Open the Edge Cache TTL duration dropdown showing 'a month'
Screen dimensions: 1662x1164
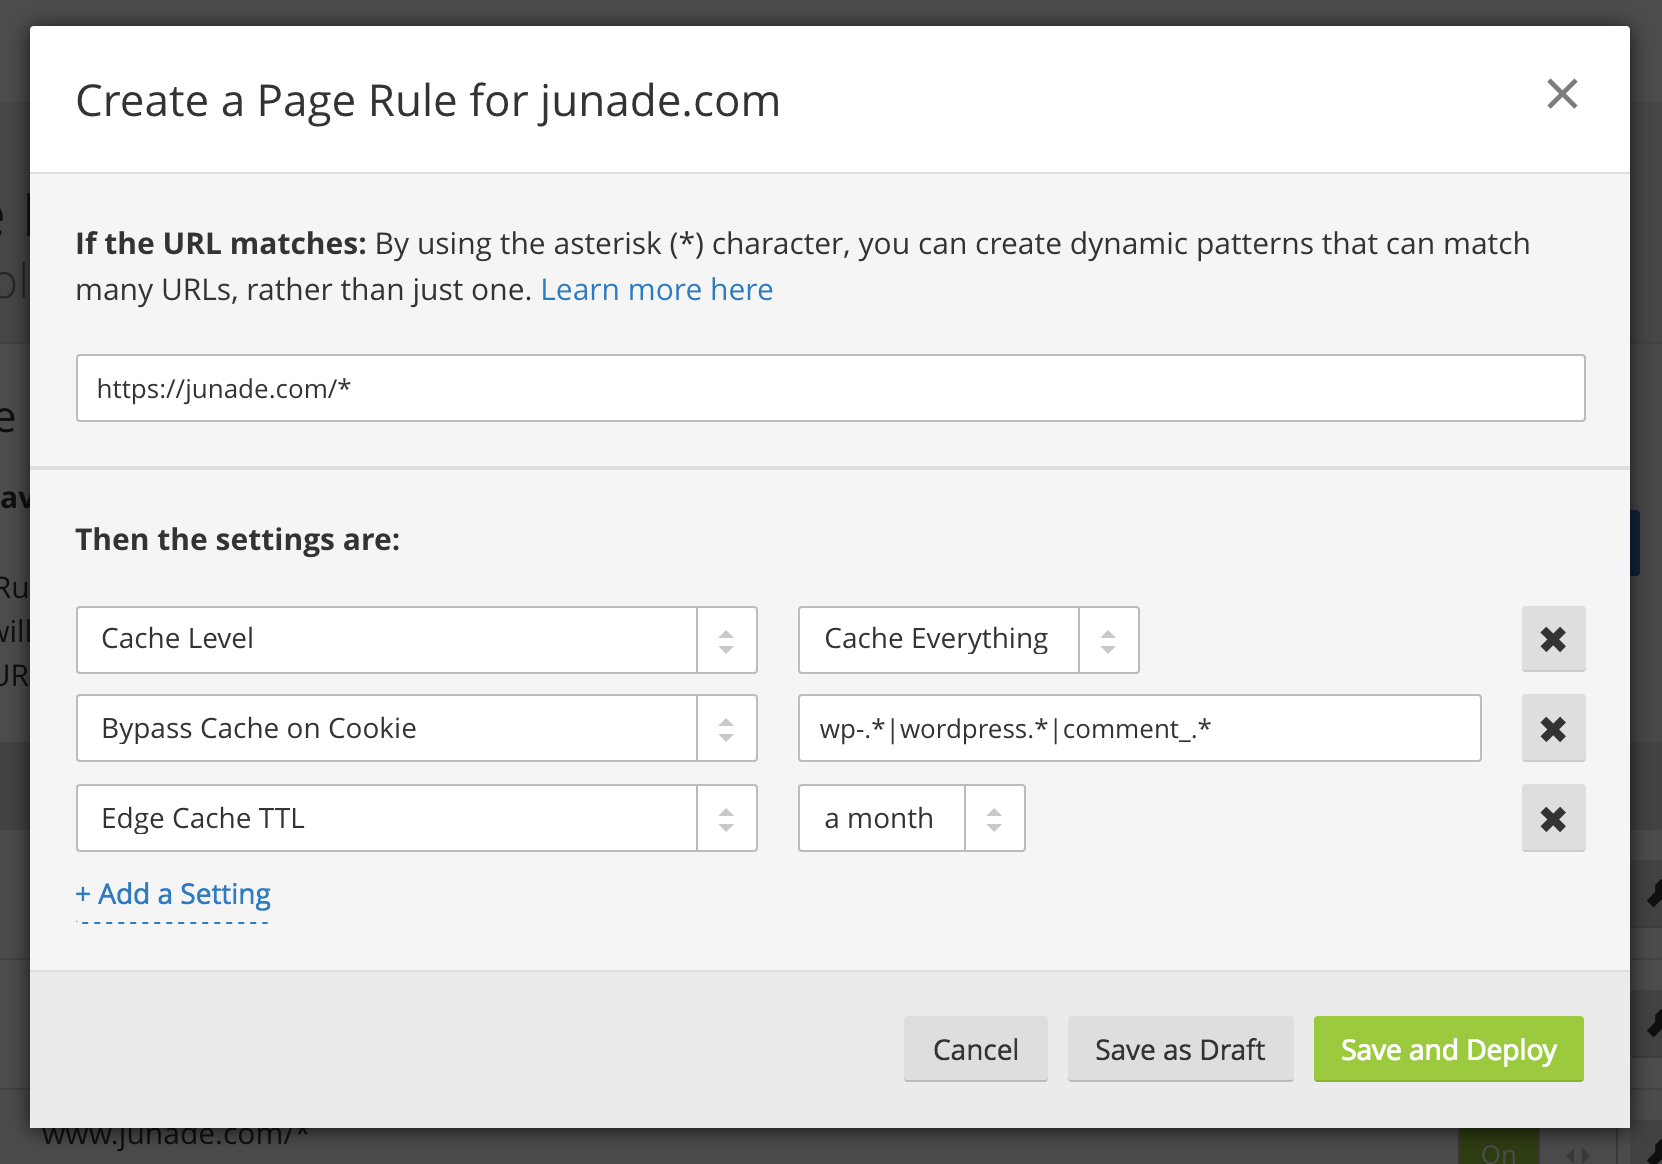tap(880, 817)
